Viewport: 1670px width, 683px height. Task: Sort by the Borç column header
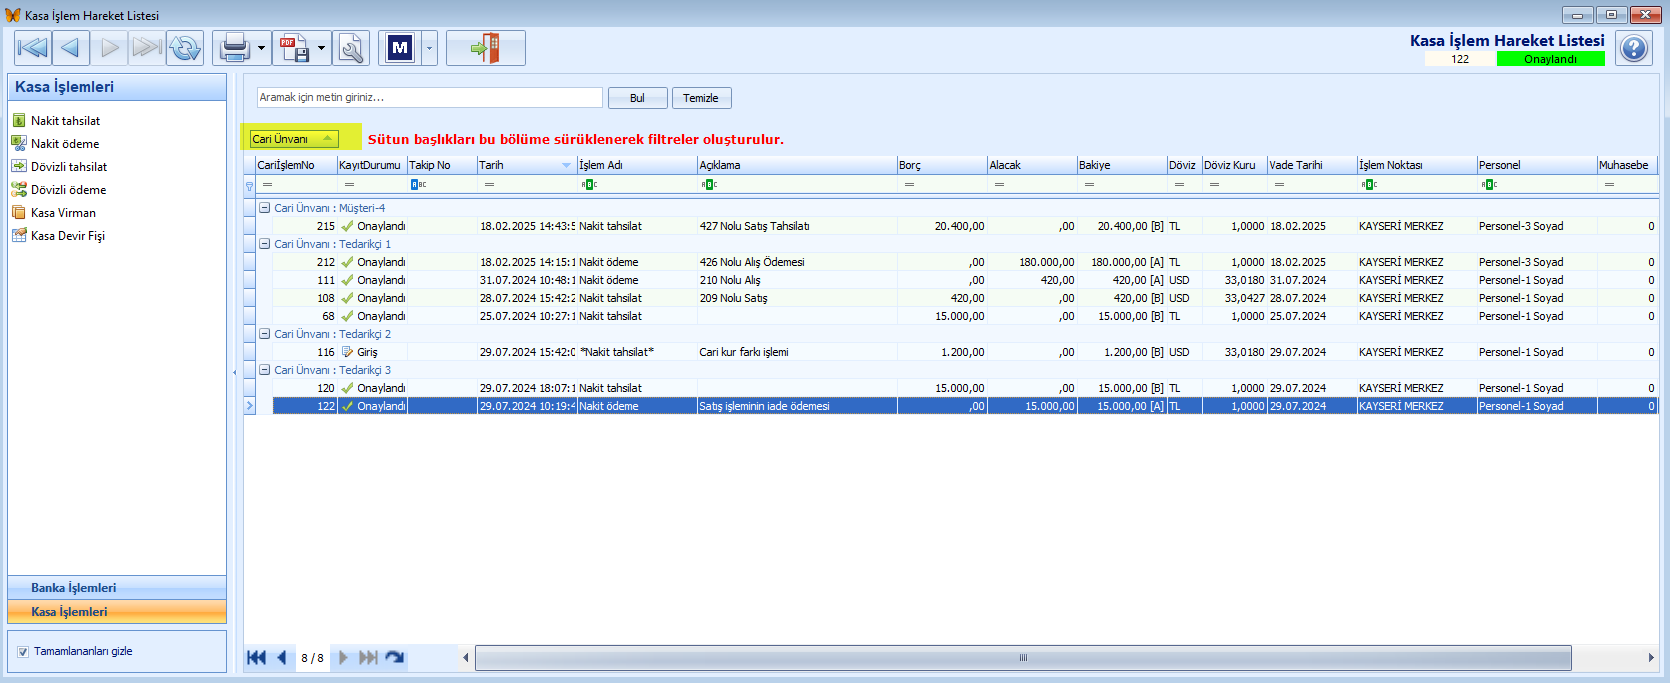[x=942, y=165]
